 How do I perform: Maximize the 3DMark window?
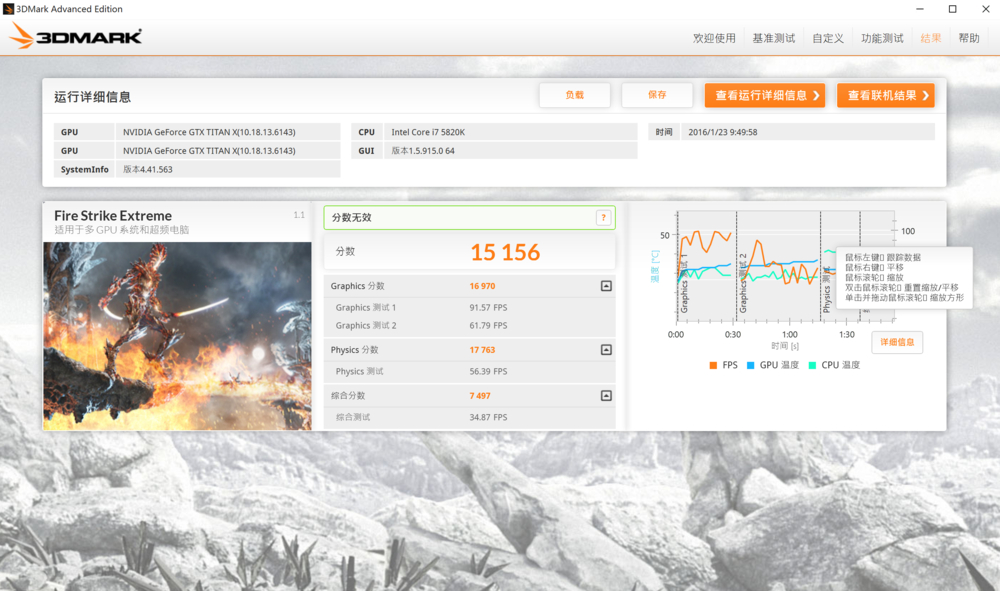pos(952,9)
